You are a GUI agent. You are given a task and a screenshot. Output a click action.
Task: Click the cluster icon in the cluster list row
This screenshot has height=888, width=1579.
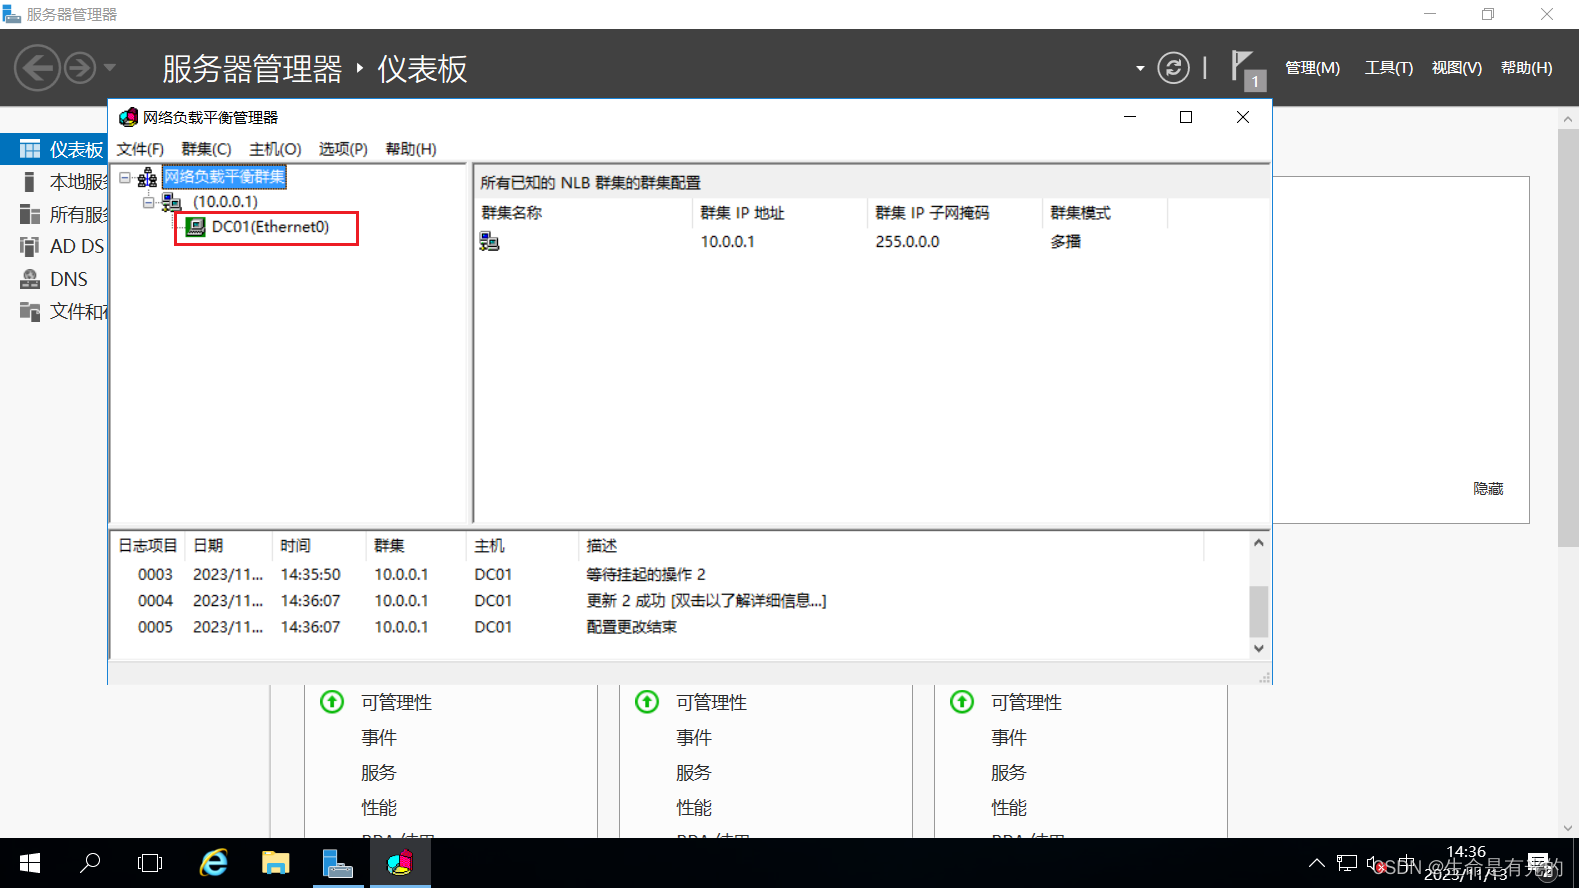(x=489, y=241)
